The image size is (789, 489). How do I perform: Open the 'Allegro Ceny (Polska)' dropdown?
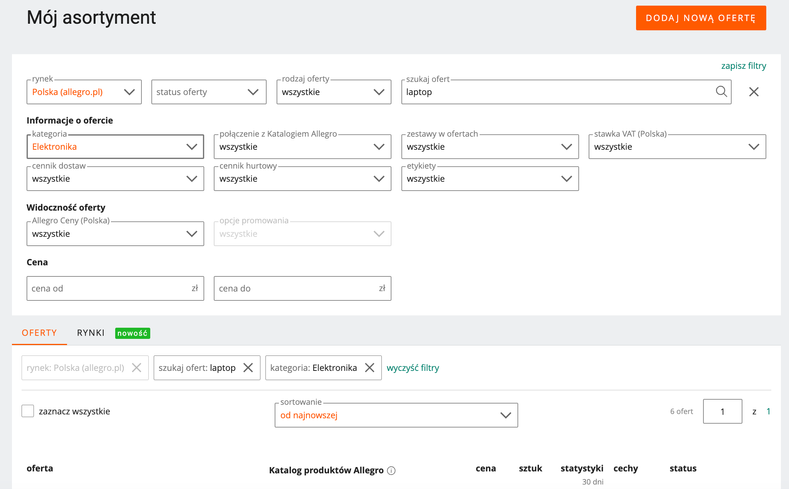click(x=115, y=234)
